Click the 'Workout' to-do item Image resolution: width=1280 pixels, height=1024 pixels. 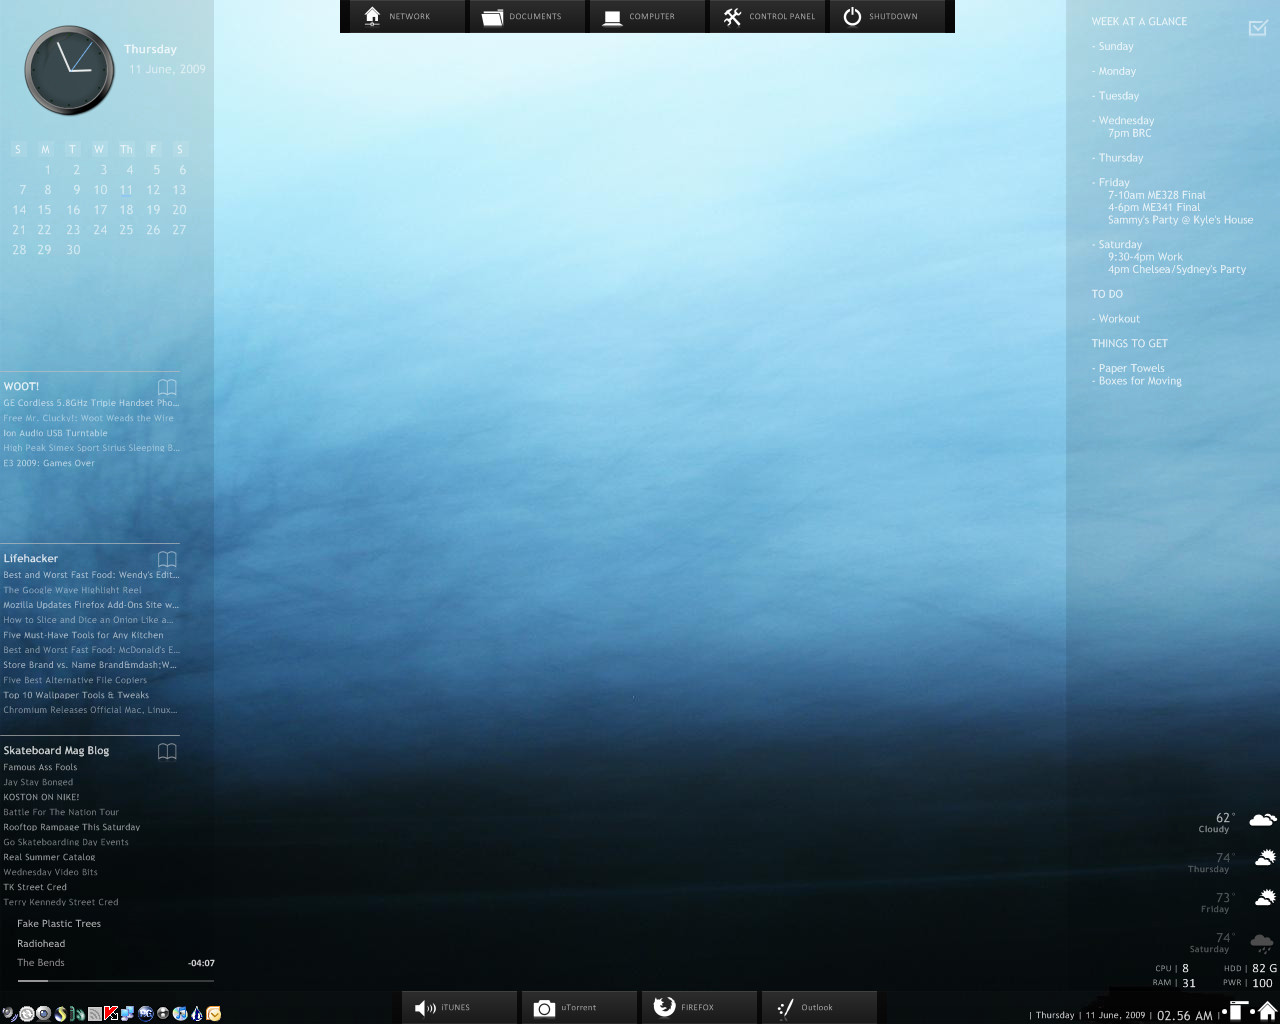coord(1119,319)
